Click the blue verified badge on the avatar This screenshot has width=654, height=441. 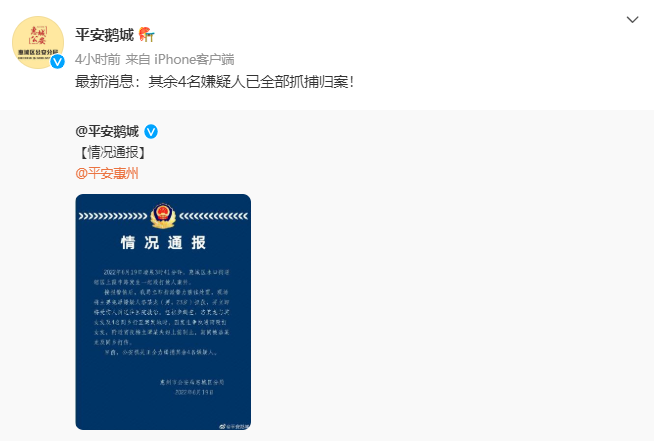point(58,62)
